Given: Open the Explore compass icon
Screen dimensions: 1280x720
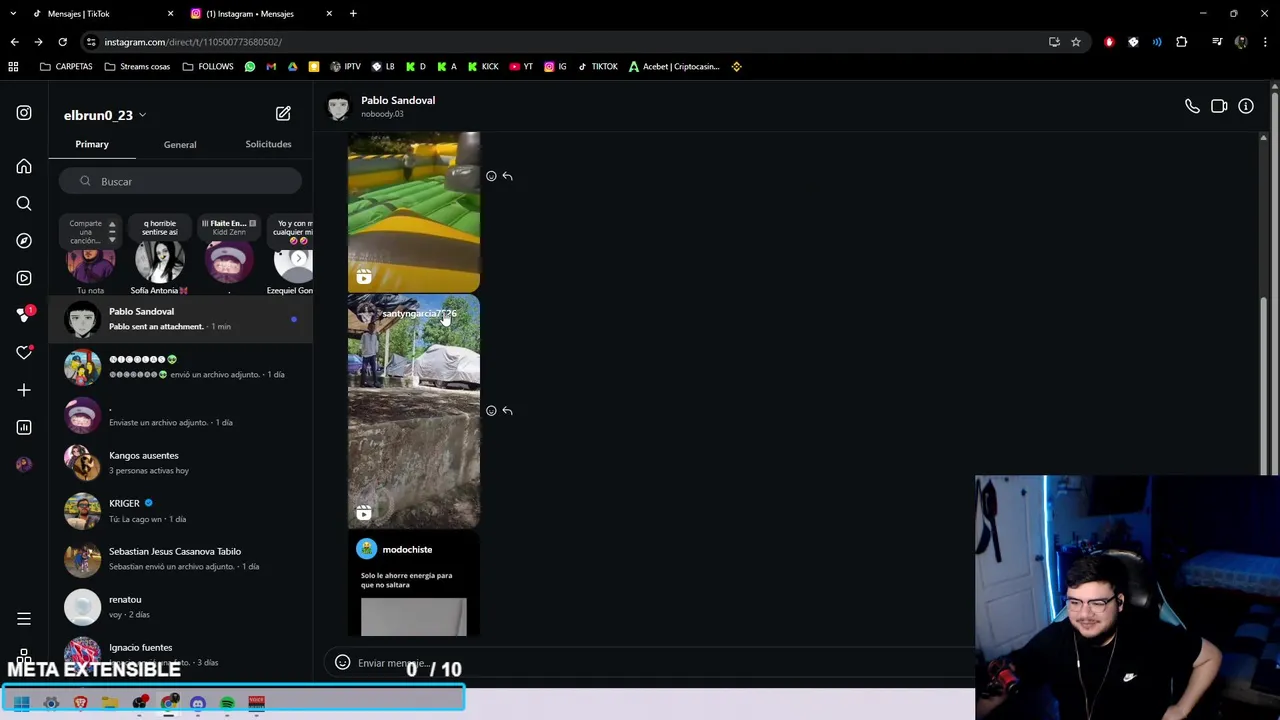Looking at the screenshot, I should point(24,240).
